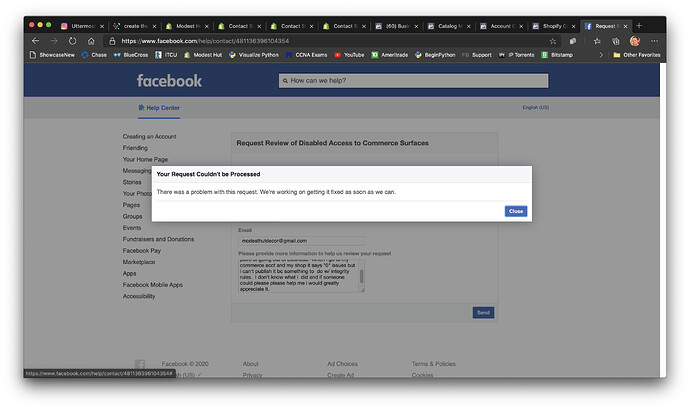Image resolution: width=690 pixels, height=409 pixels.
Task: Select the Help Center tab
Action: tap(159, 108)
